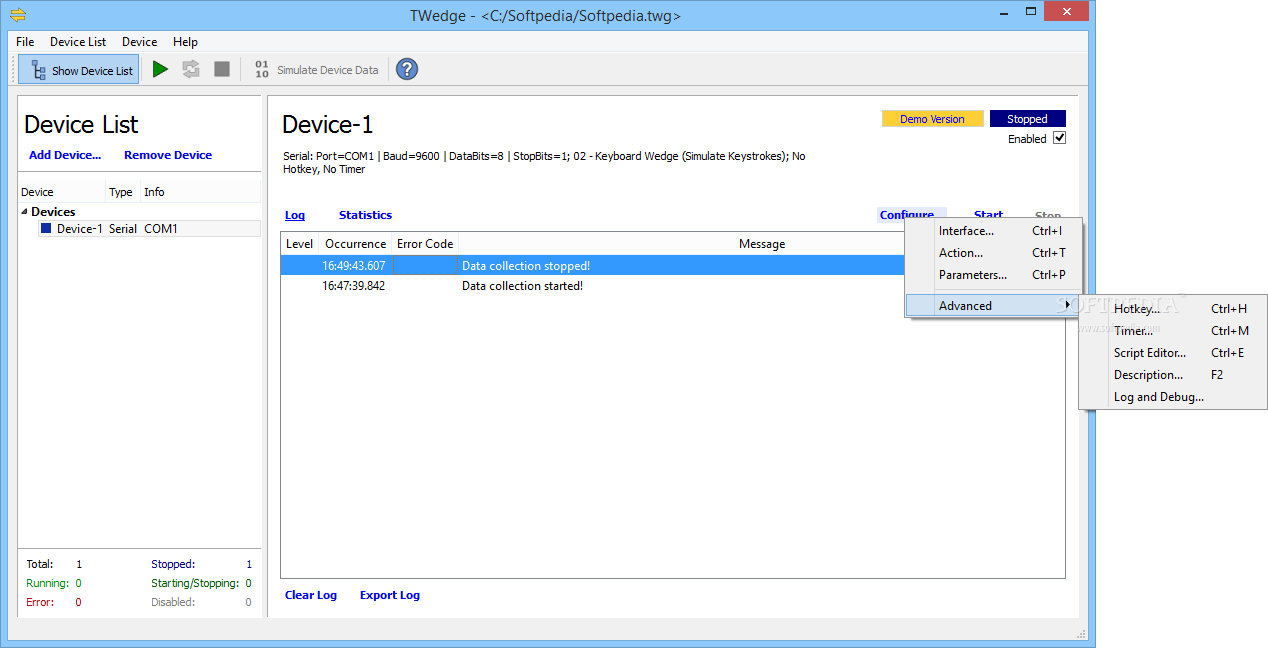This screenshot has height=648, width=1268.
Task: Click the gray Stop square icon
Action: coord(222,69)
